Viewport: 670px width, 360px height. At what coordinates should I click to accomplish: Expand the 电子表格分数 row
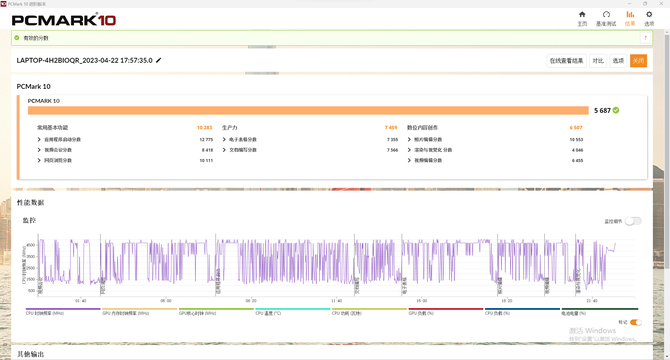tap(224, 140)
